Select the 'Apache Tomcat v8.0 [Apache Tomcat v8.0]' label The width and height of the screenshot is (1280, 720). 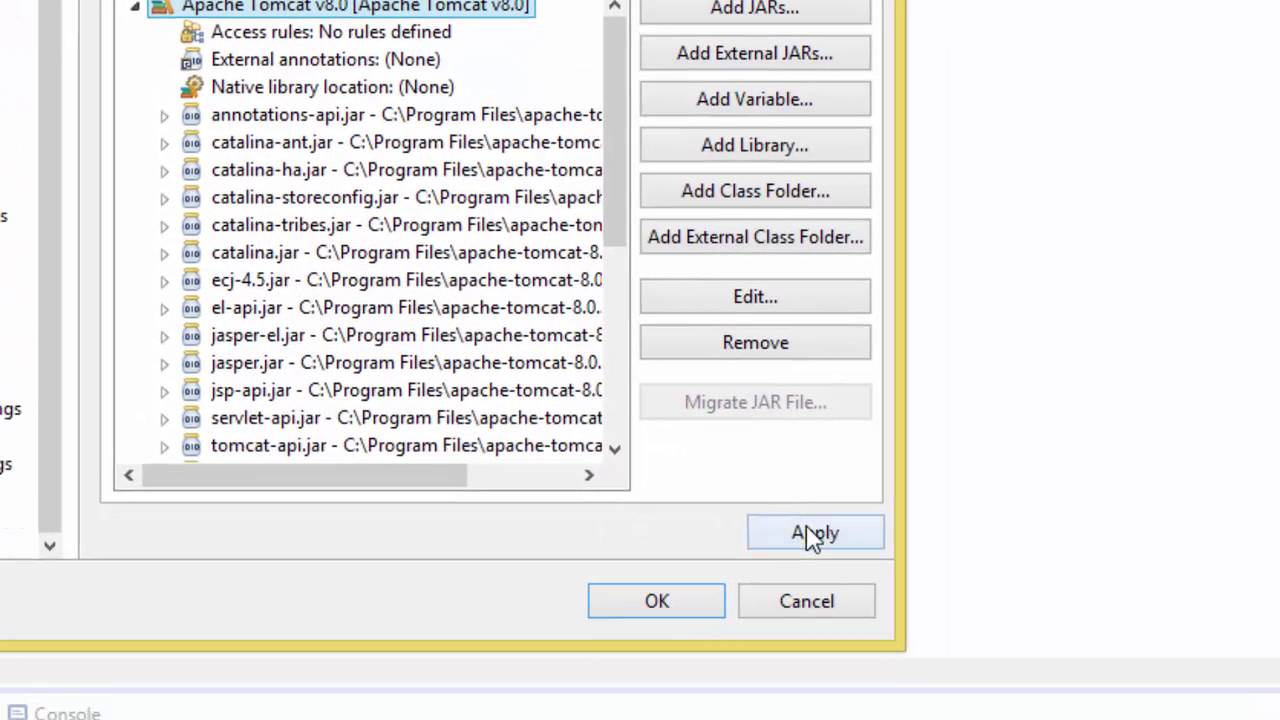[355, 7]
